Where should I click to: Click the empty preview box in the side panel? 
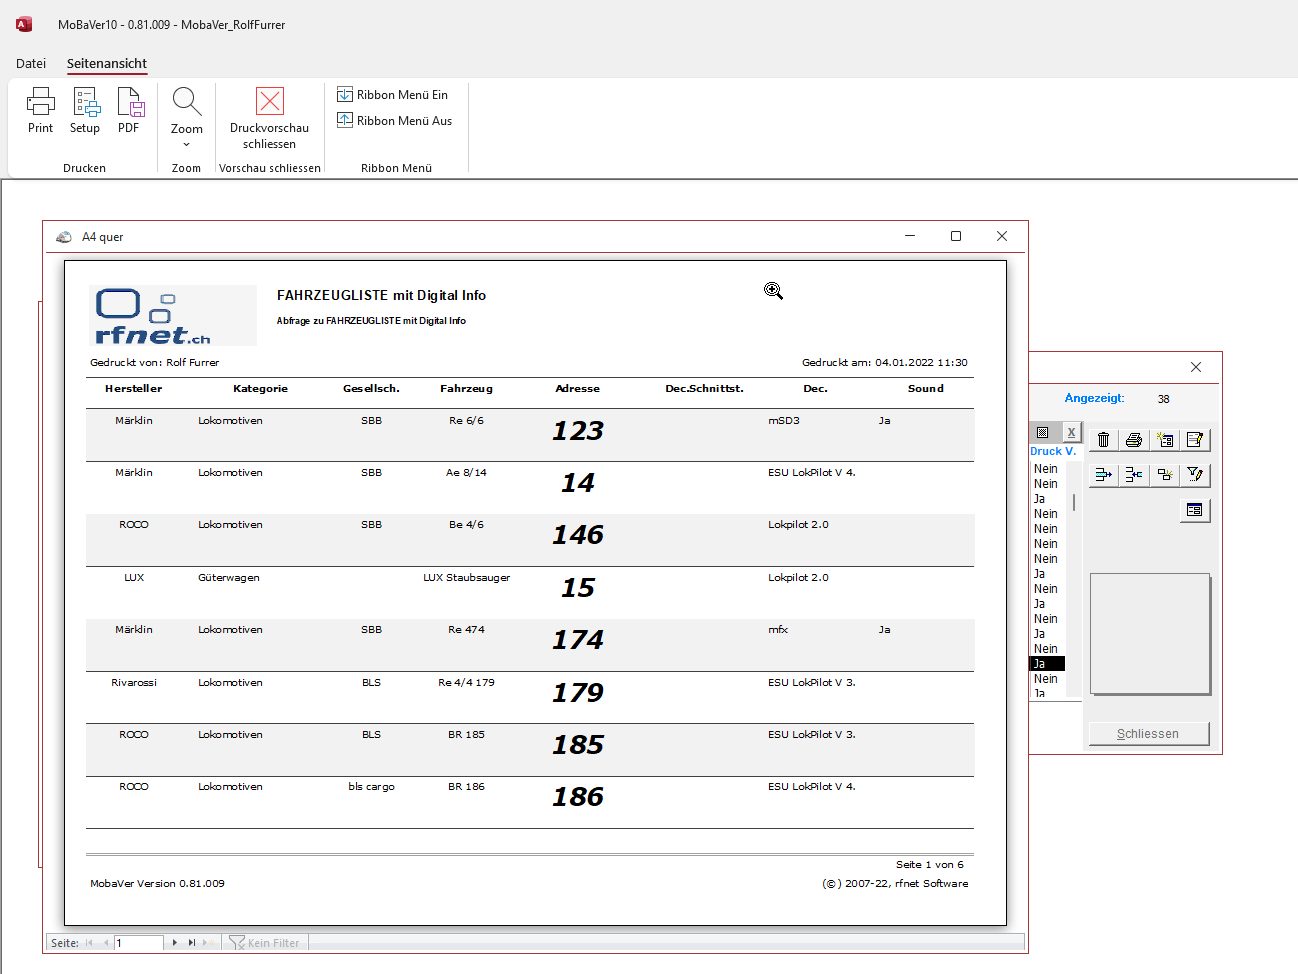click(1150, 633)
